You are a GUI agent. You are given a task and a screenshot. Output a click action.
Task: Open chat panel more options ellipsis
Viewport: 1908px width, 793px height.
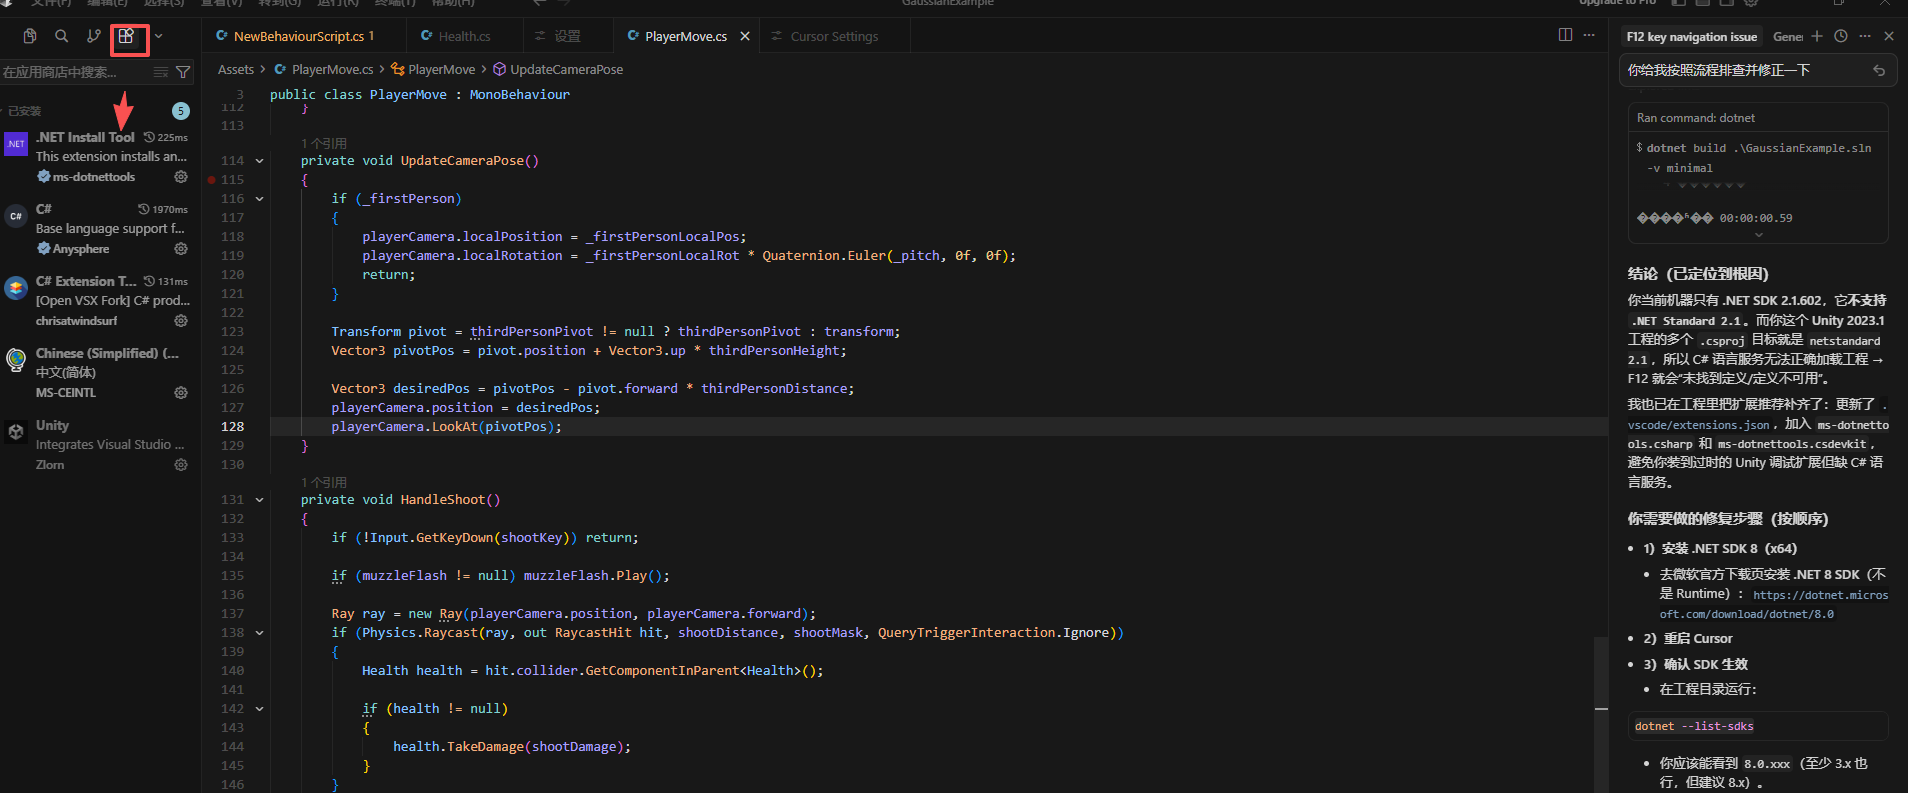point(1865,36)
